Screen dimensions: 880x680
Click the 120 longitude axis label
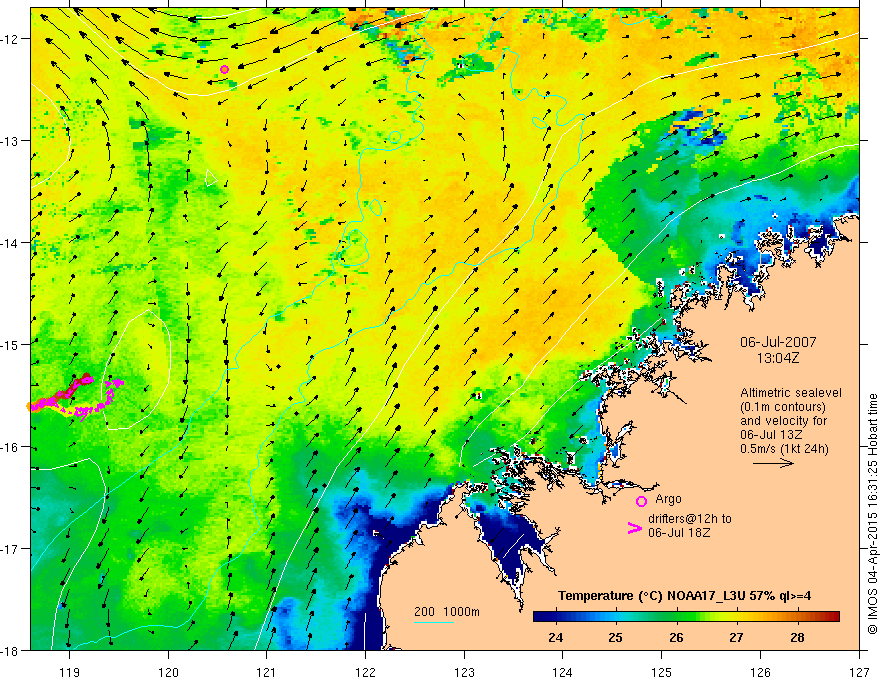coord(168,672)
